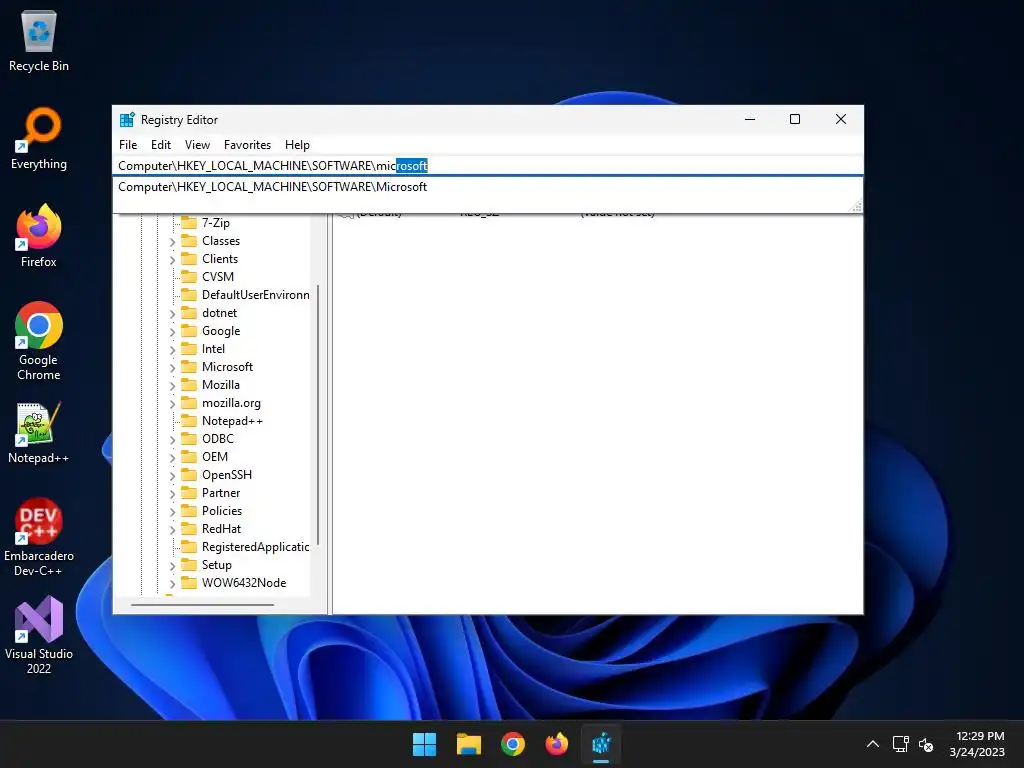Select the Setup key

pos(216,565)
